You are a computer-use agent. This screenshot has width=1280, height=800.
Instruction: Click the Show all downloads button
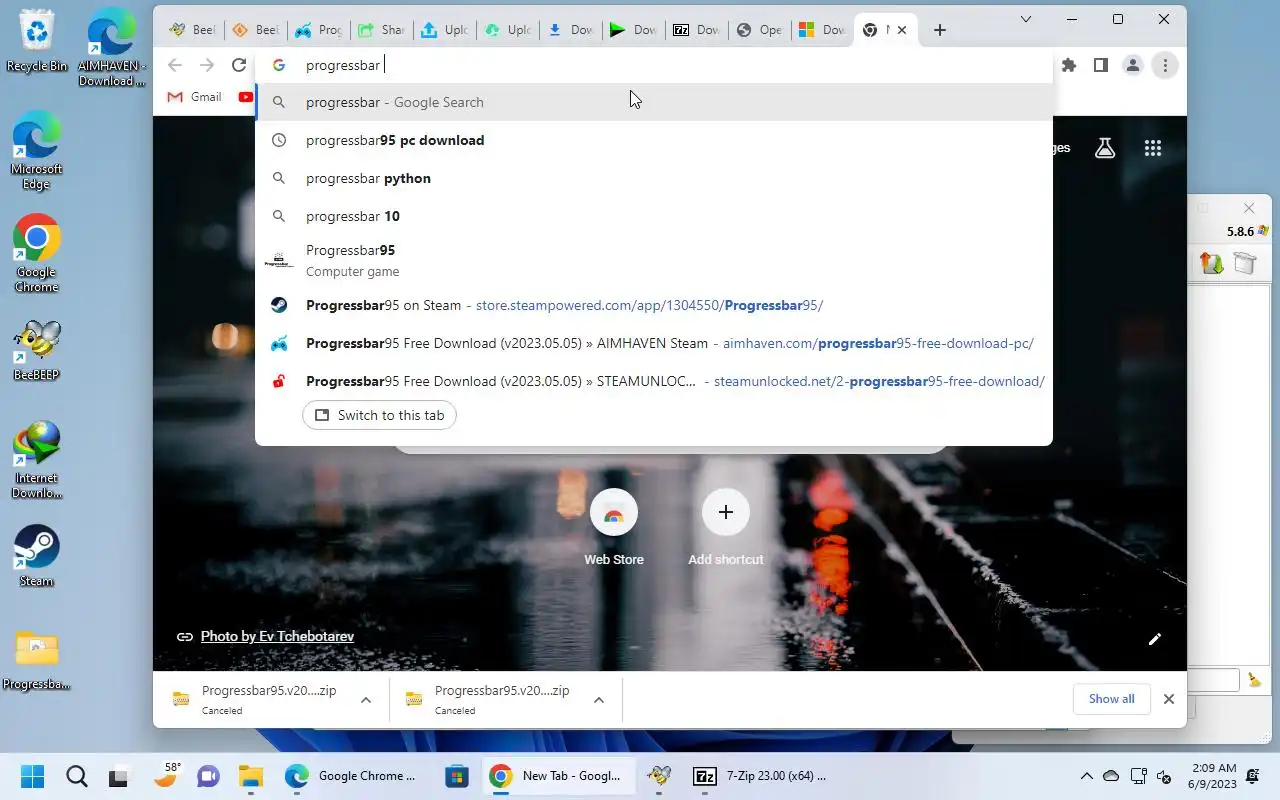coord(1111,699)
